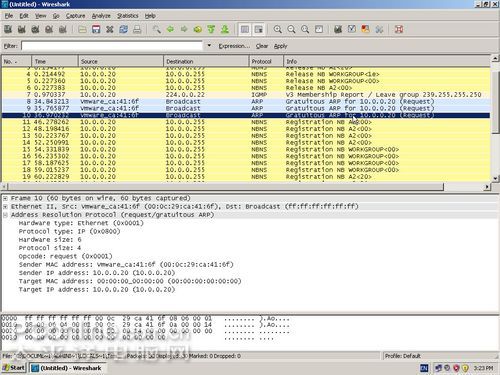Select the Target IP address line
The image size is (500, 375).
pyautogui.click(x=97, y=290)
